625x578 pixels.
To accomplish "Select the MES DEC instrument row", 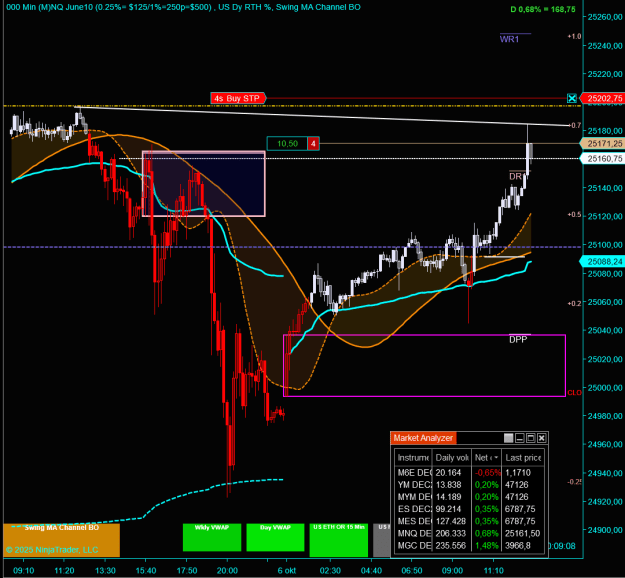I will tap(469, 521).
